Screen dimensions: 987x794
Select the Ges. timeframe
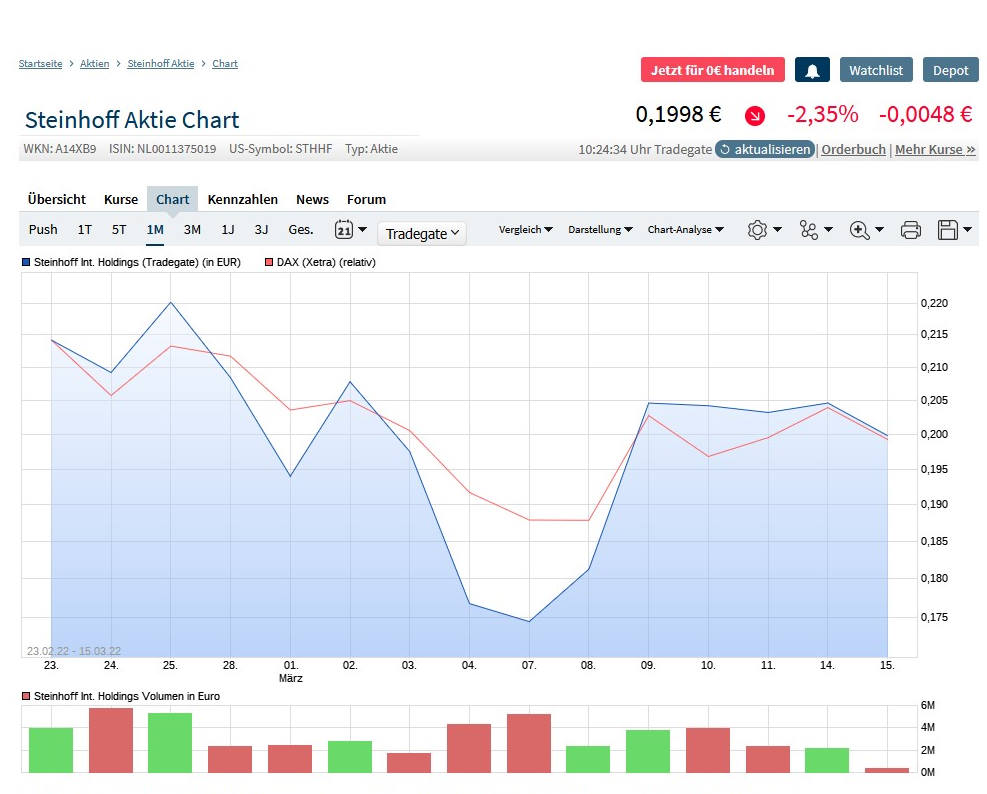301,229
